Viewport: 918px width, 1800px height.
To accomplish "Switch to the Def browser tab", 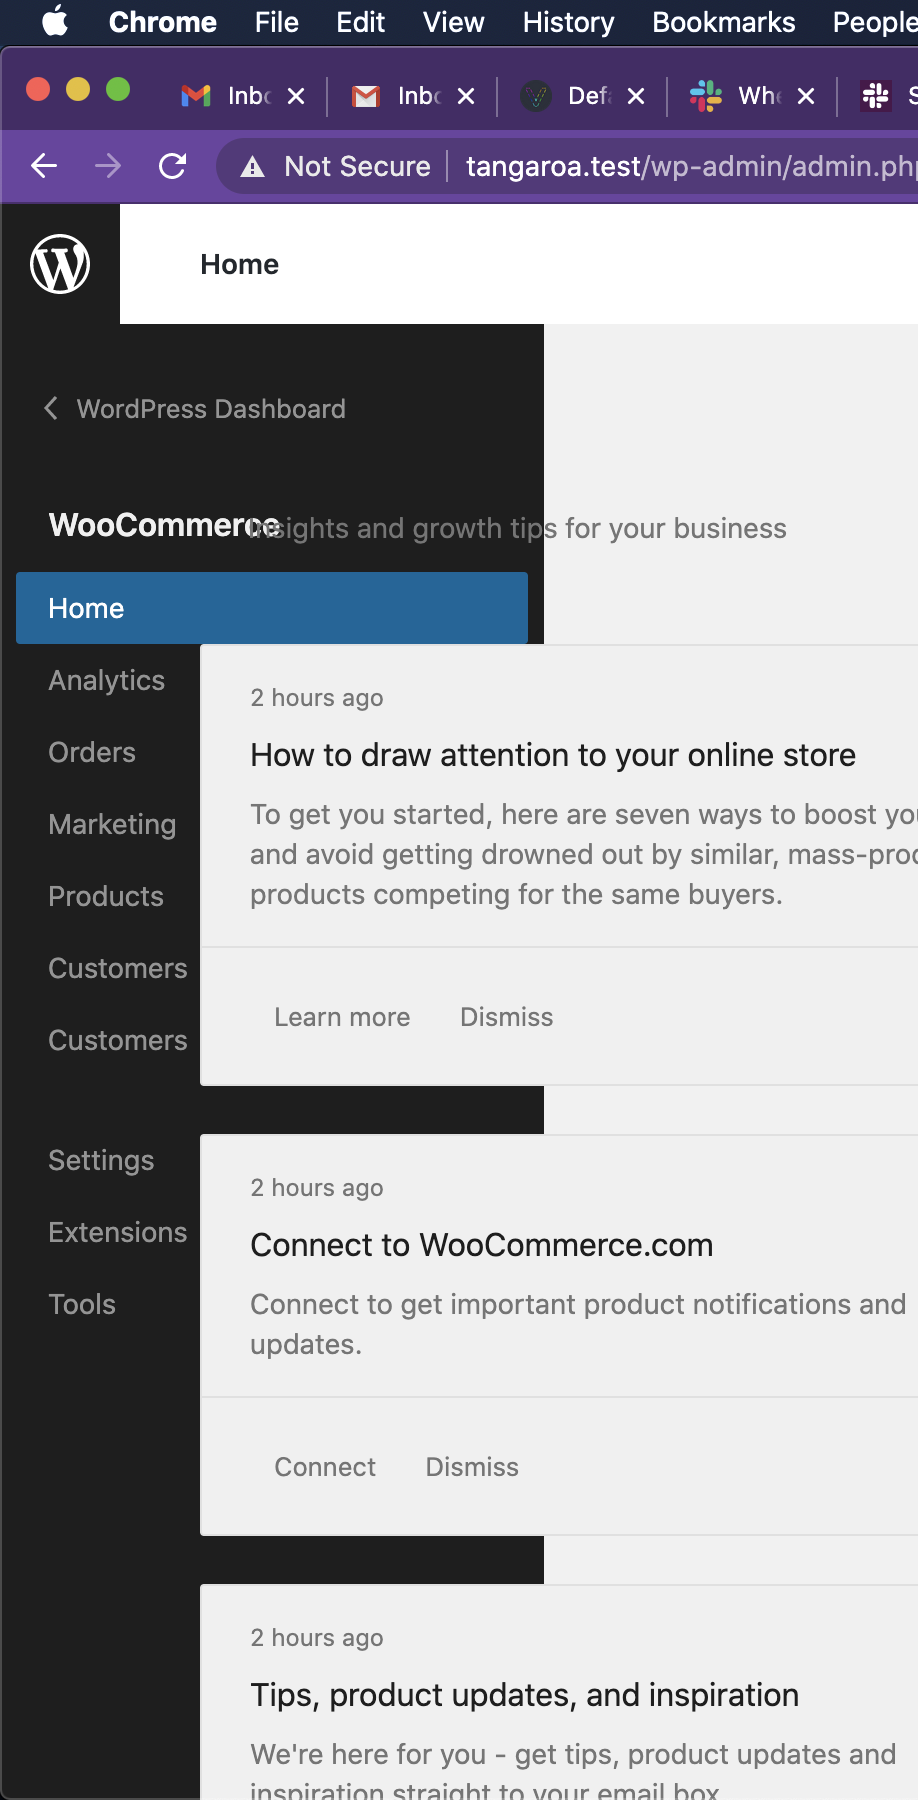I will point(586,96).
